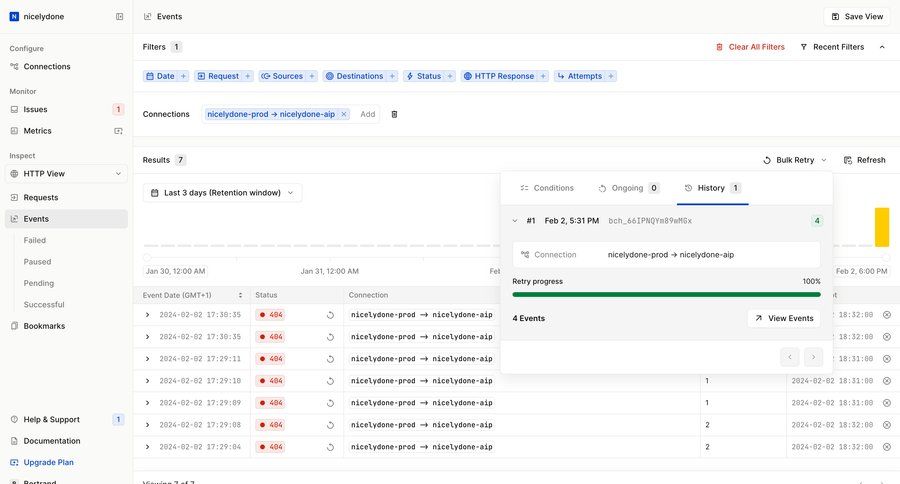Screen dimensions: 900x484
Task: Open Help & Support
Action: 66,420
